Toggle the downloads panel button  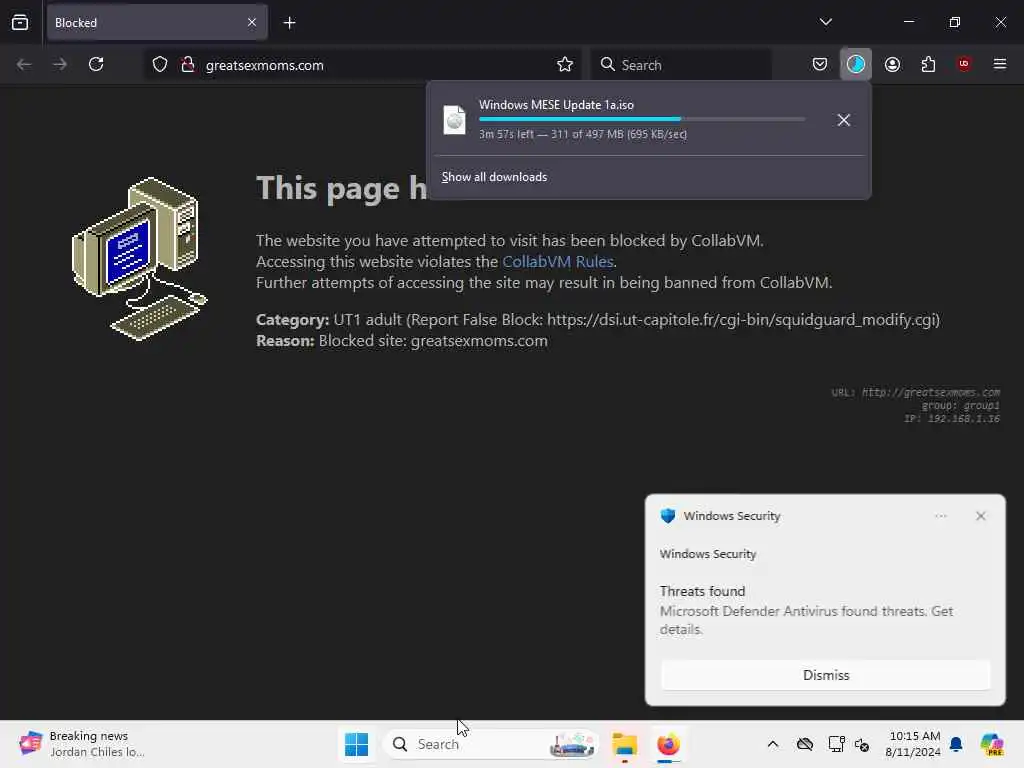tap(856, 65)
